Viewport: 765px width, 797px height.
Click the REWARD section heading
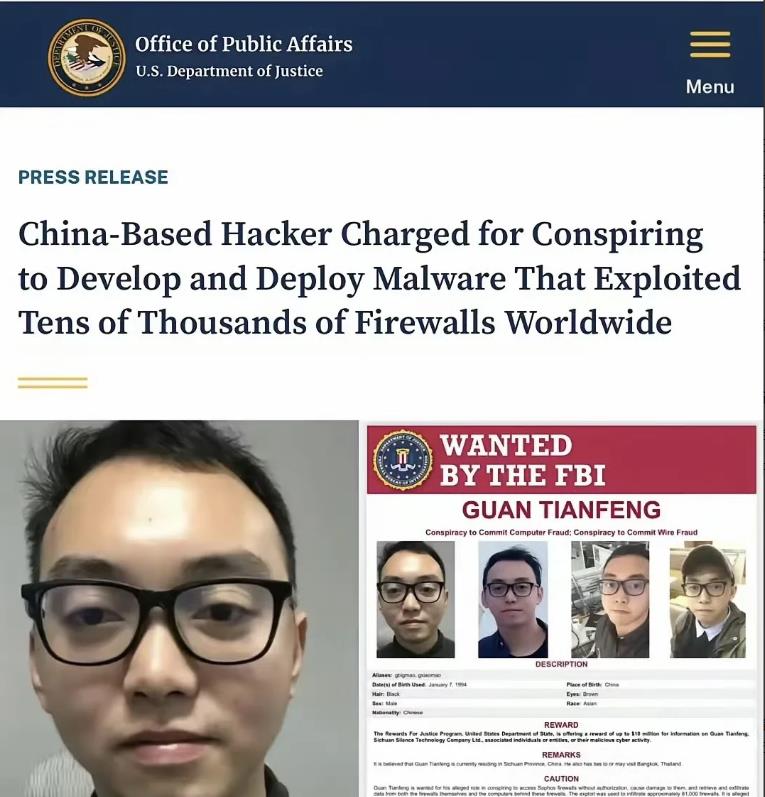tap(561, 725)
